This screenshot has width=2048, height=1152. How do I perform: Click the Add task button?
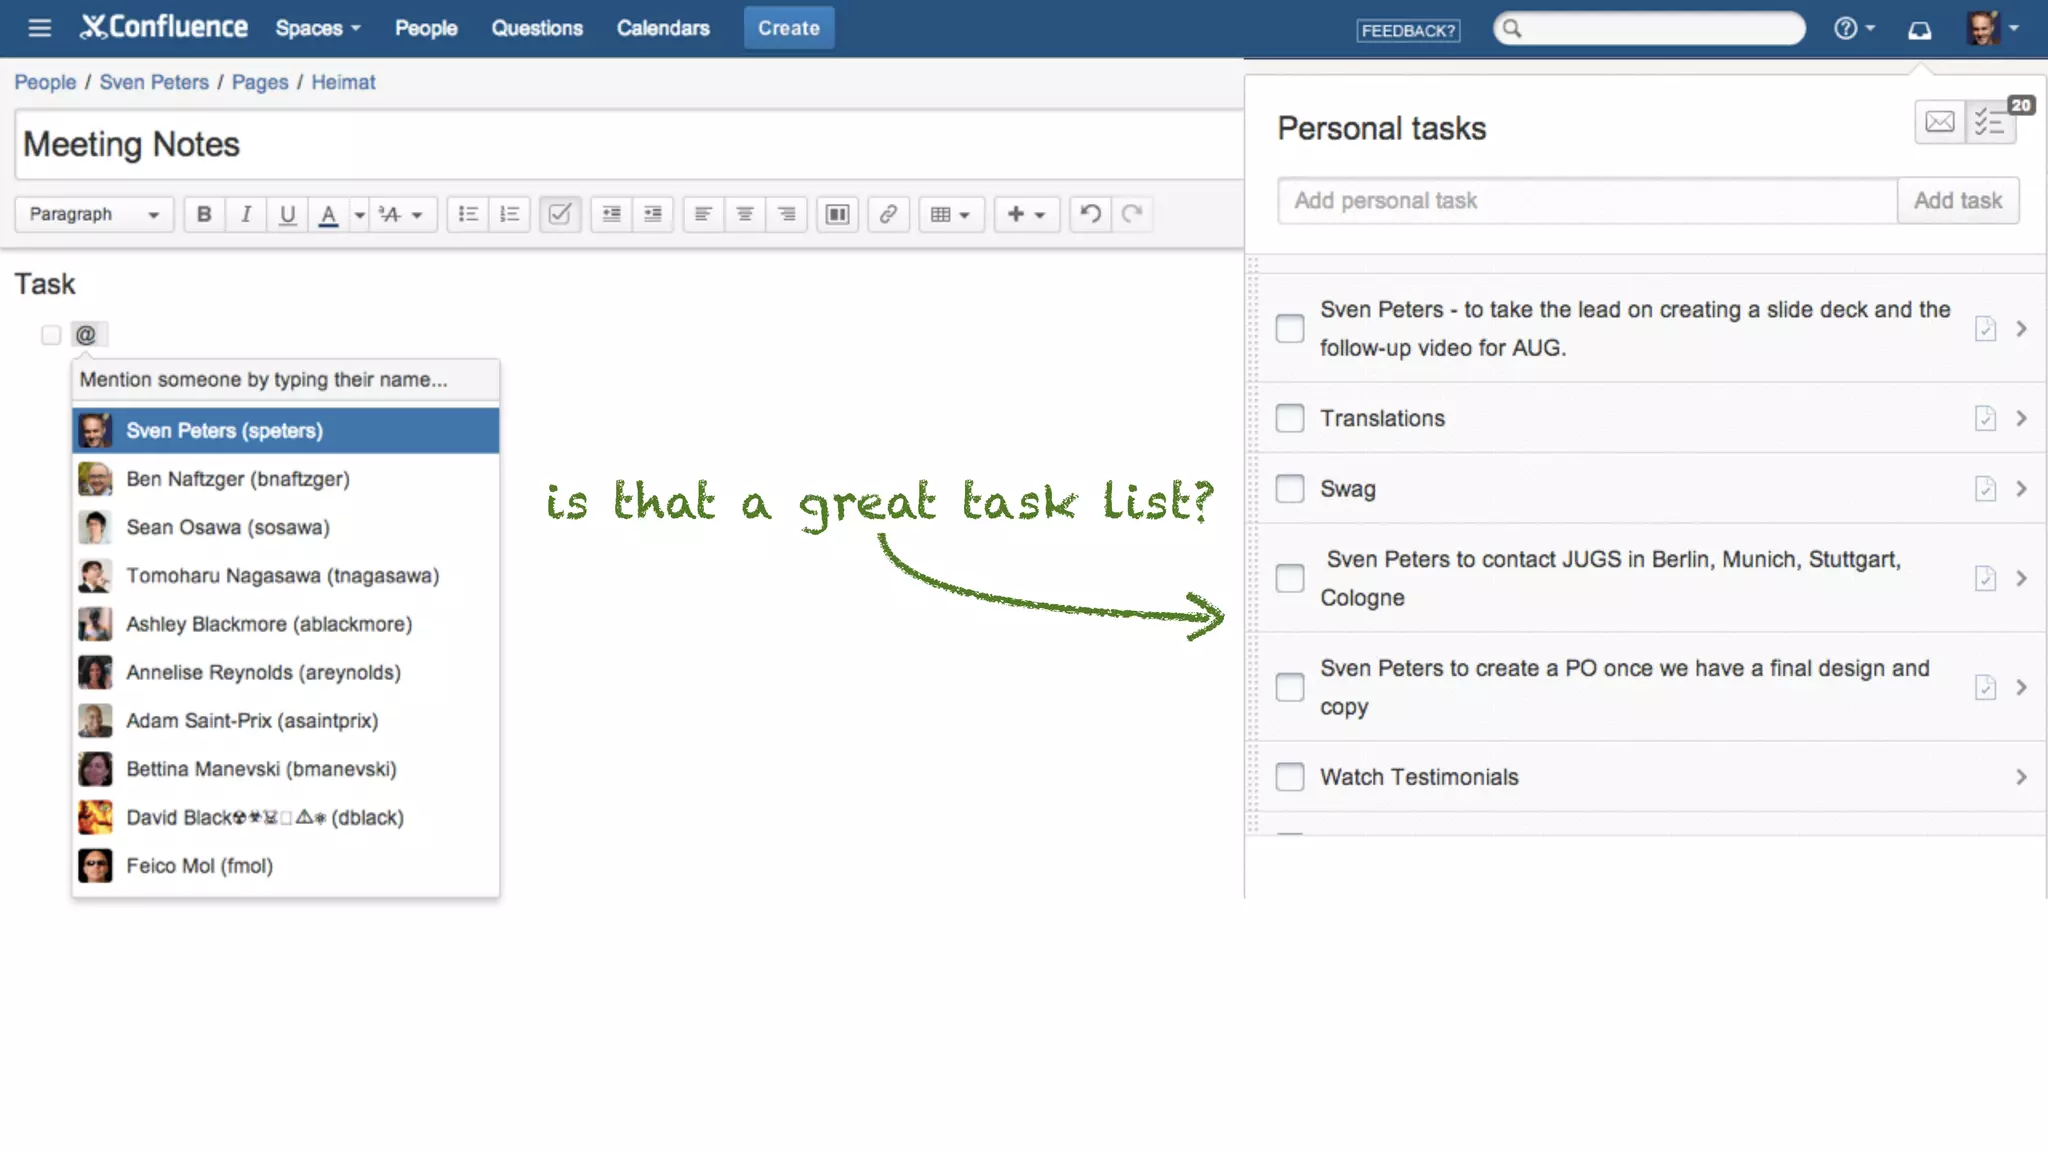point(1958,200)
